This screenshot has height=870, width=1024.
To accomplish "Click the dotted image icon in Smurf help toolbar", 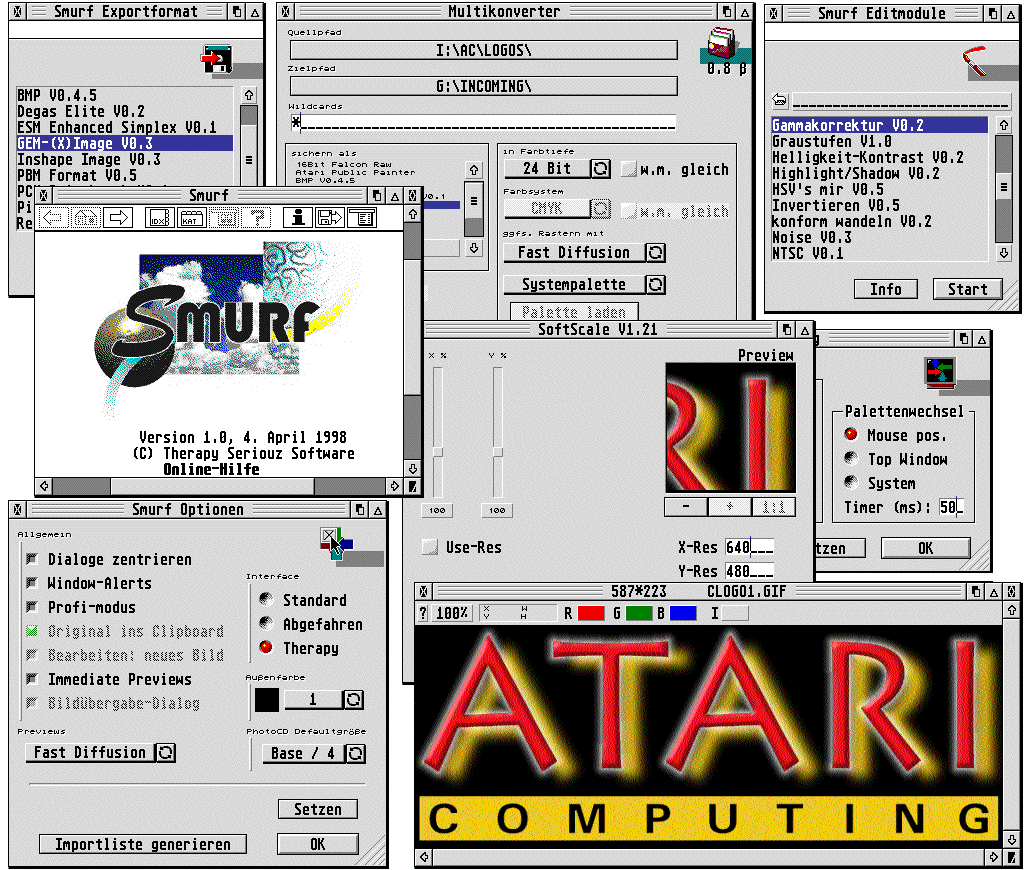I will (x=225, y=218).
